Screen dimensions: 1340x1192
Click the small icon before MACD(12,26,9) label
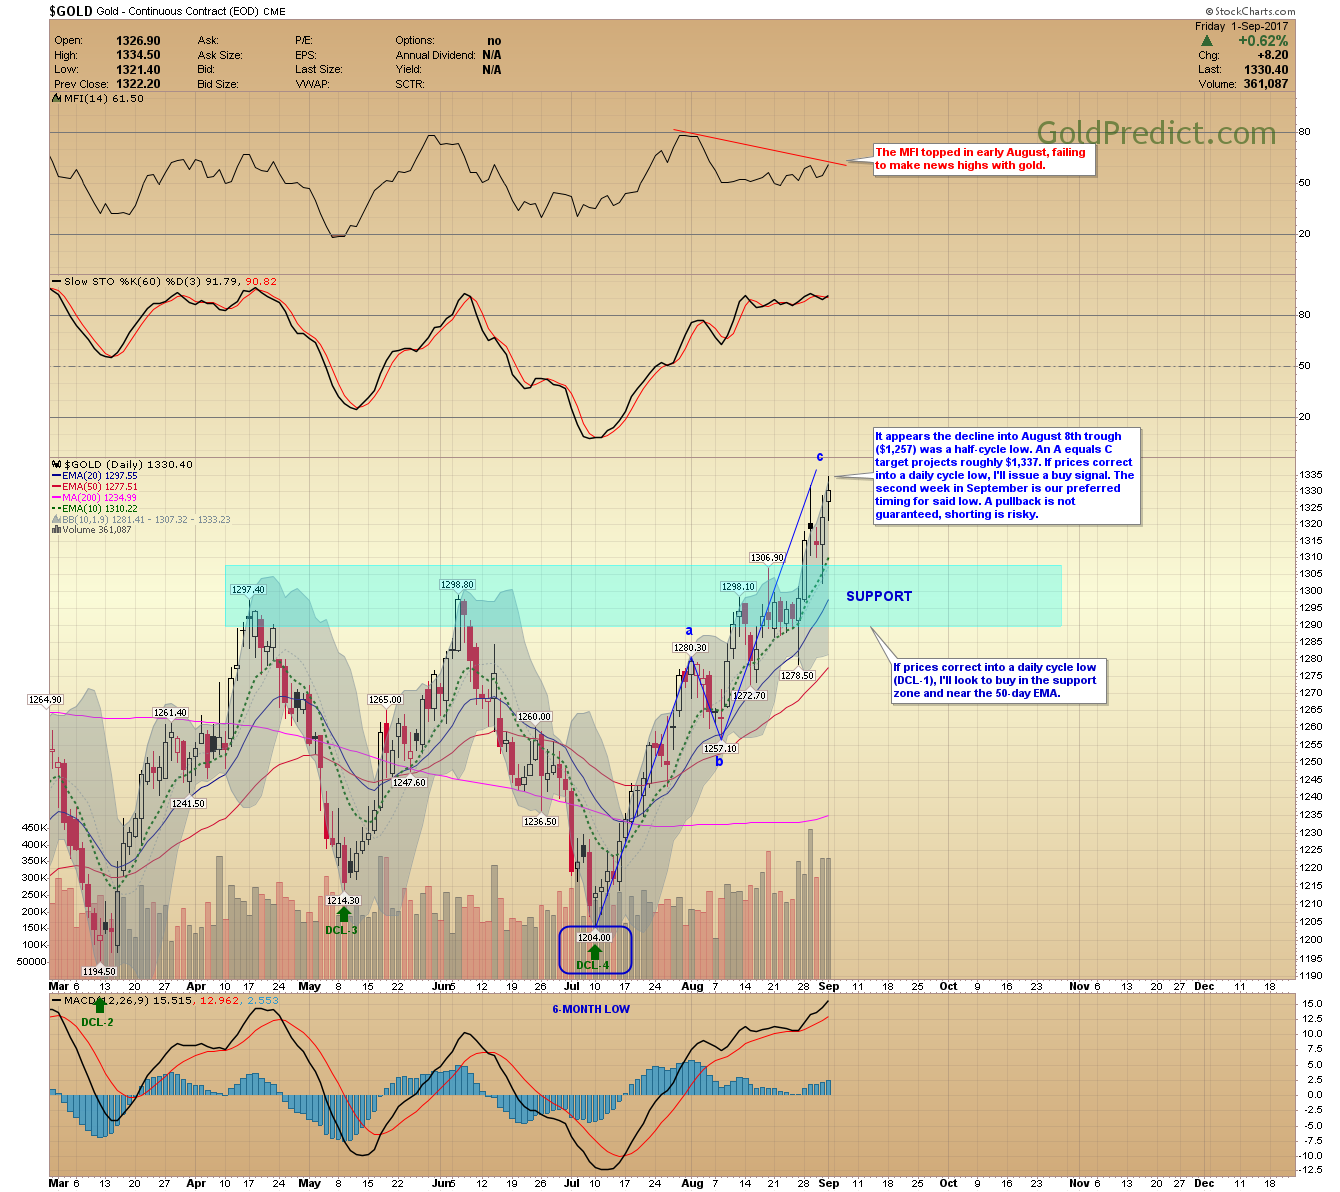55,1000
